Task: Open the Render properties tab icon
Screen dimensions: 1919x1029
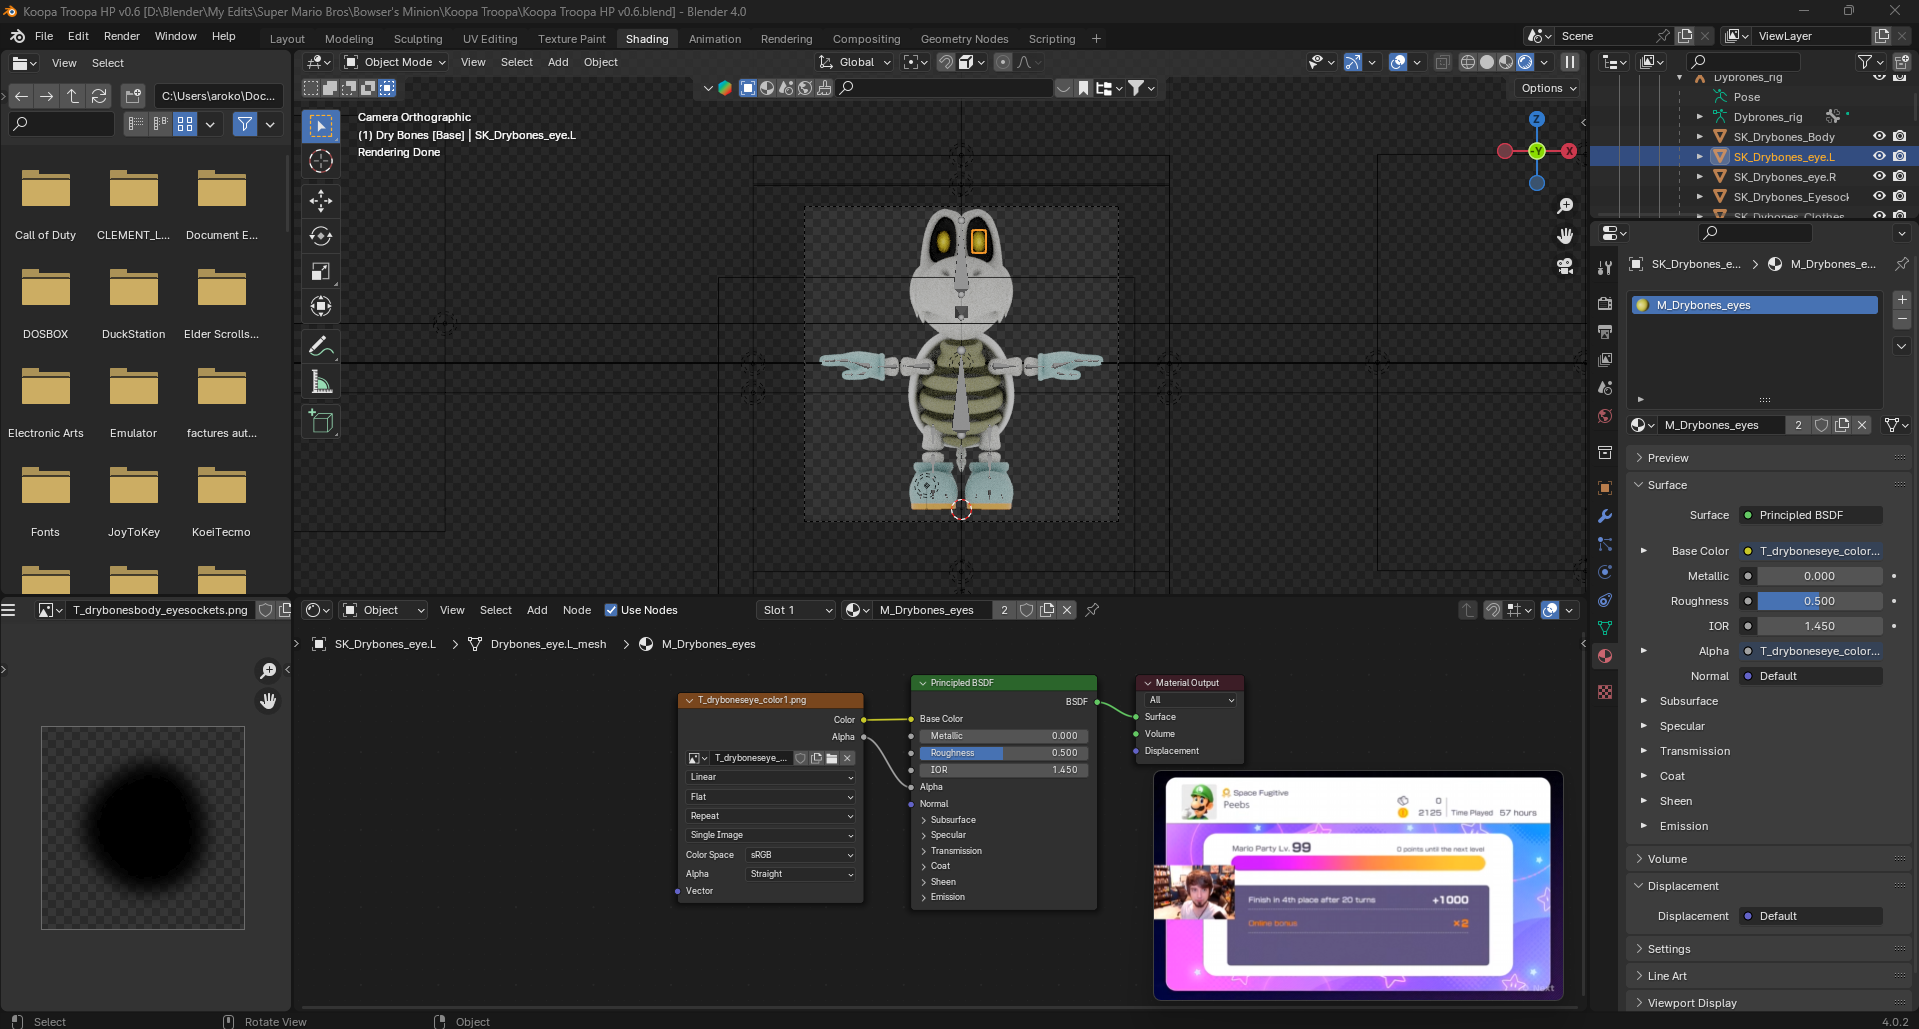Action: [x=1605, y=303]
